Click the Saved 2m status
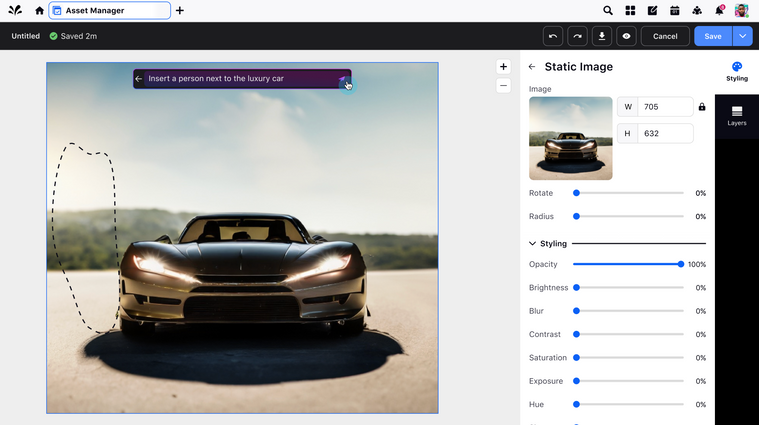 (73, 36)
